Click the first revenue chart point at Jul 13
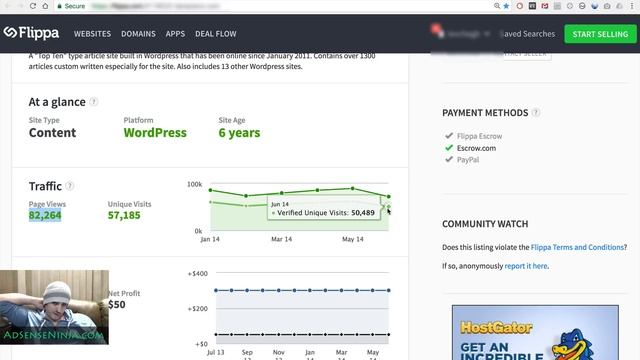This screenshot has width=640, height=360. (x=216, y=290)
